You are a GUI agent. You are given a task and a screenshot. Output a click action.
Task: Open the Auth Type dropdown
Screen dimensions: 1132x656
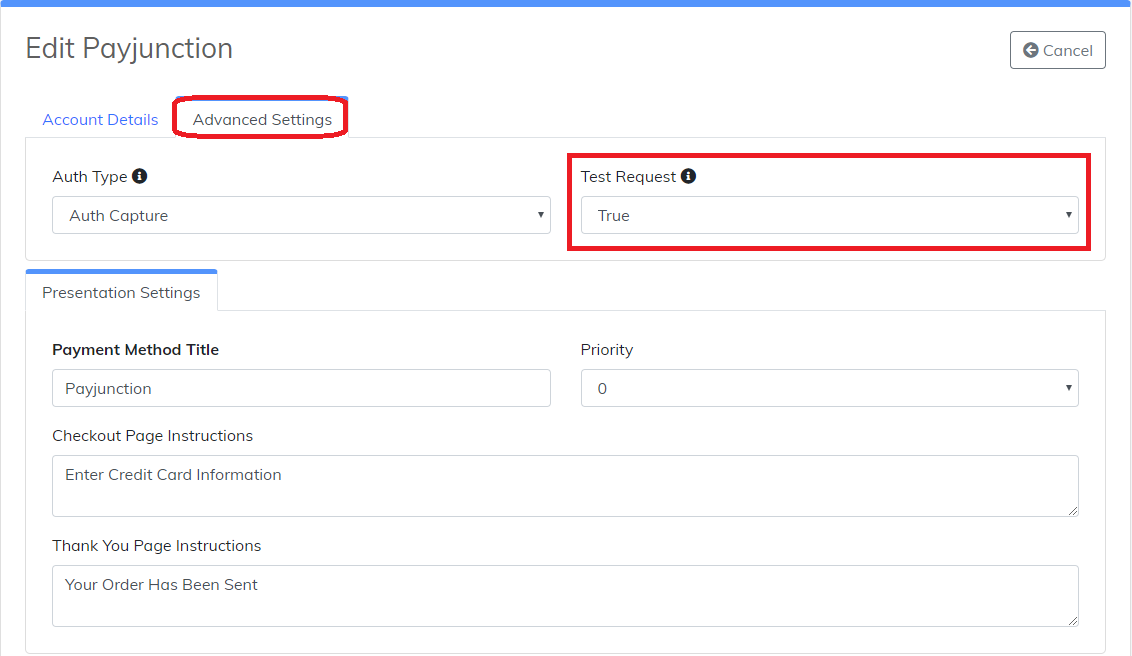pos(301,215)
